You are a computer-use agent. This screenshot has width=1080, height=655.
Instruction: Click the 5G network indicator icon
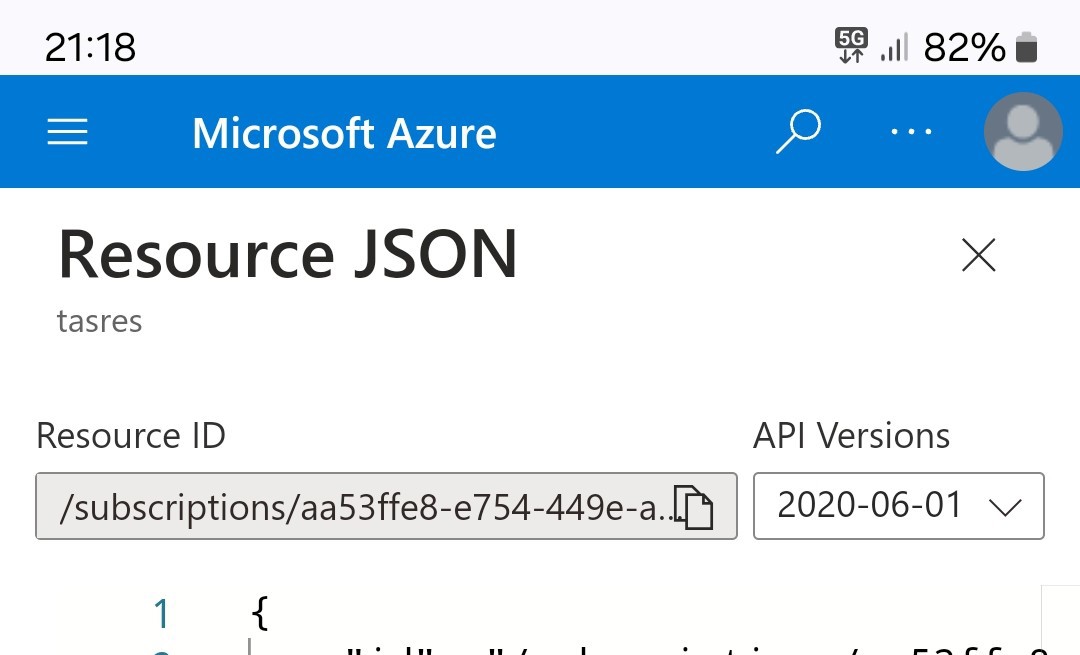click(851, 46)
